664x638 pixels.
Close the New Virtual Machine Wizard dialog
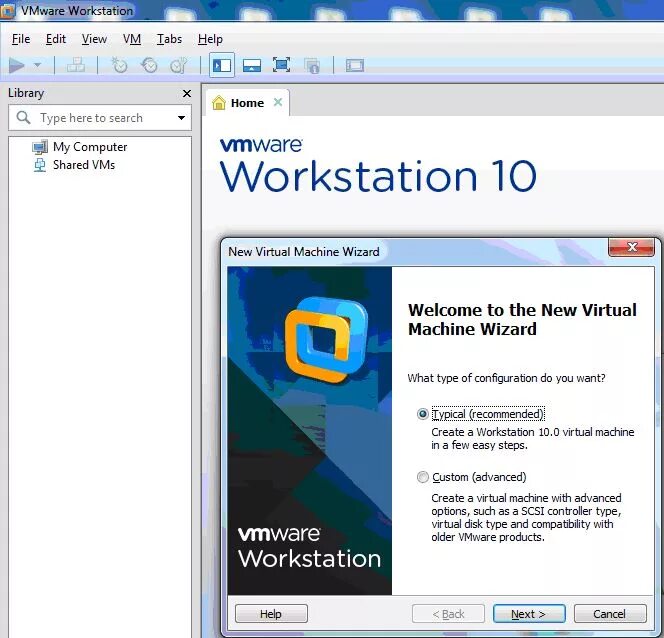(x=632, y=247)
